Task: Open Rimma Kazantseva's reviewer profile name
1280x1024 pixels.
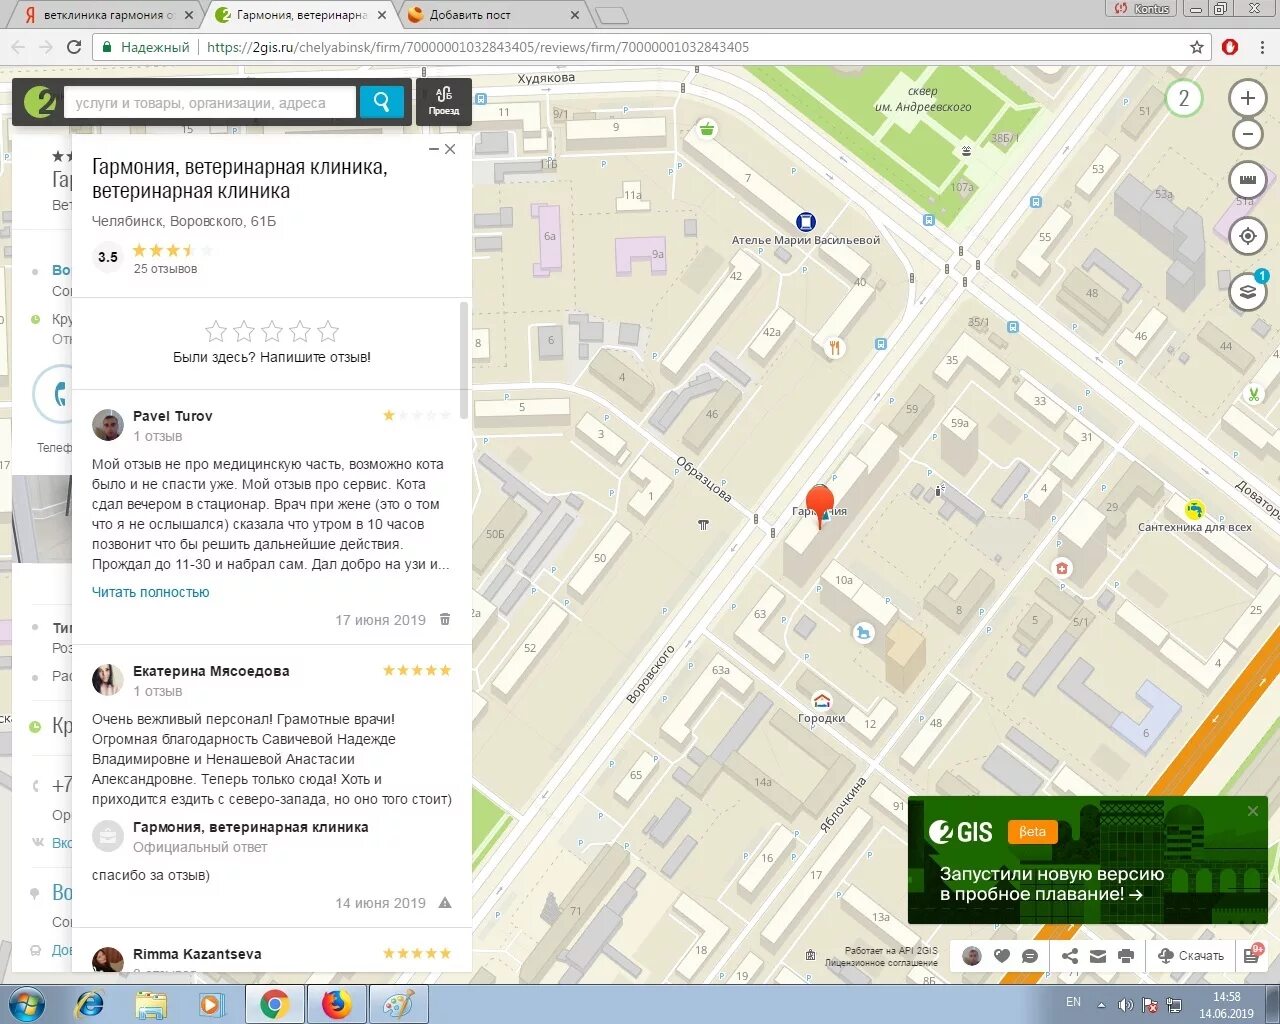Action: 197,954
